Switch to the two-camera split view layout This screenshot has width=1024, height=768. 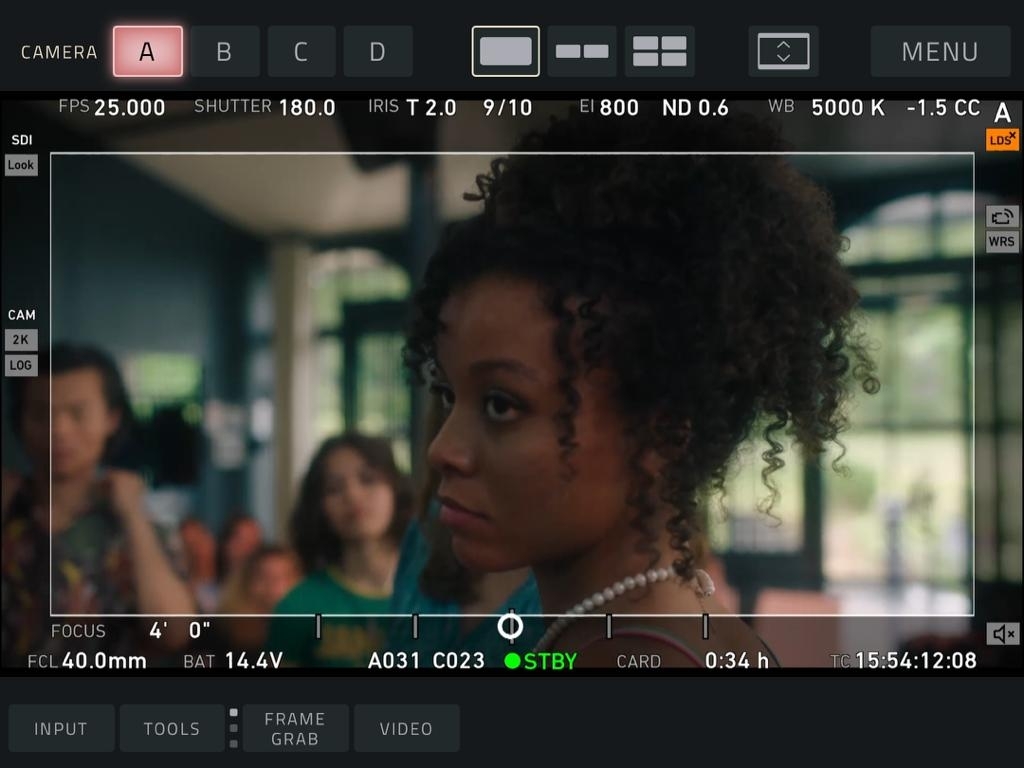582,51
